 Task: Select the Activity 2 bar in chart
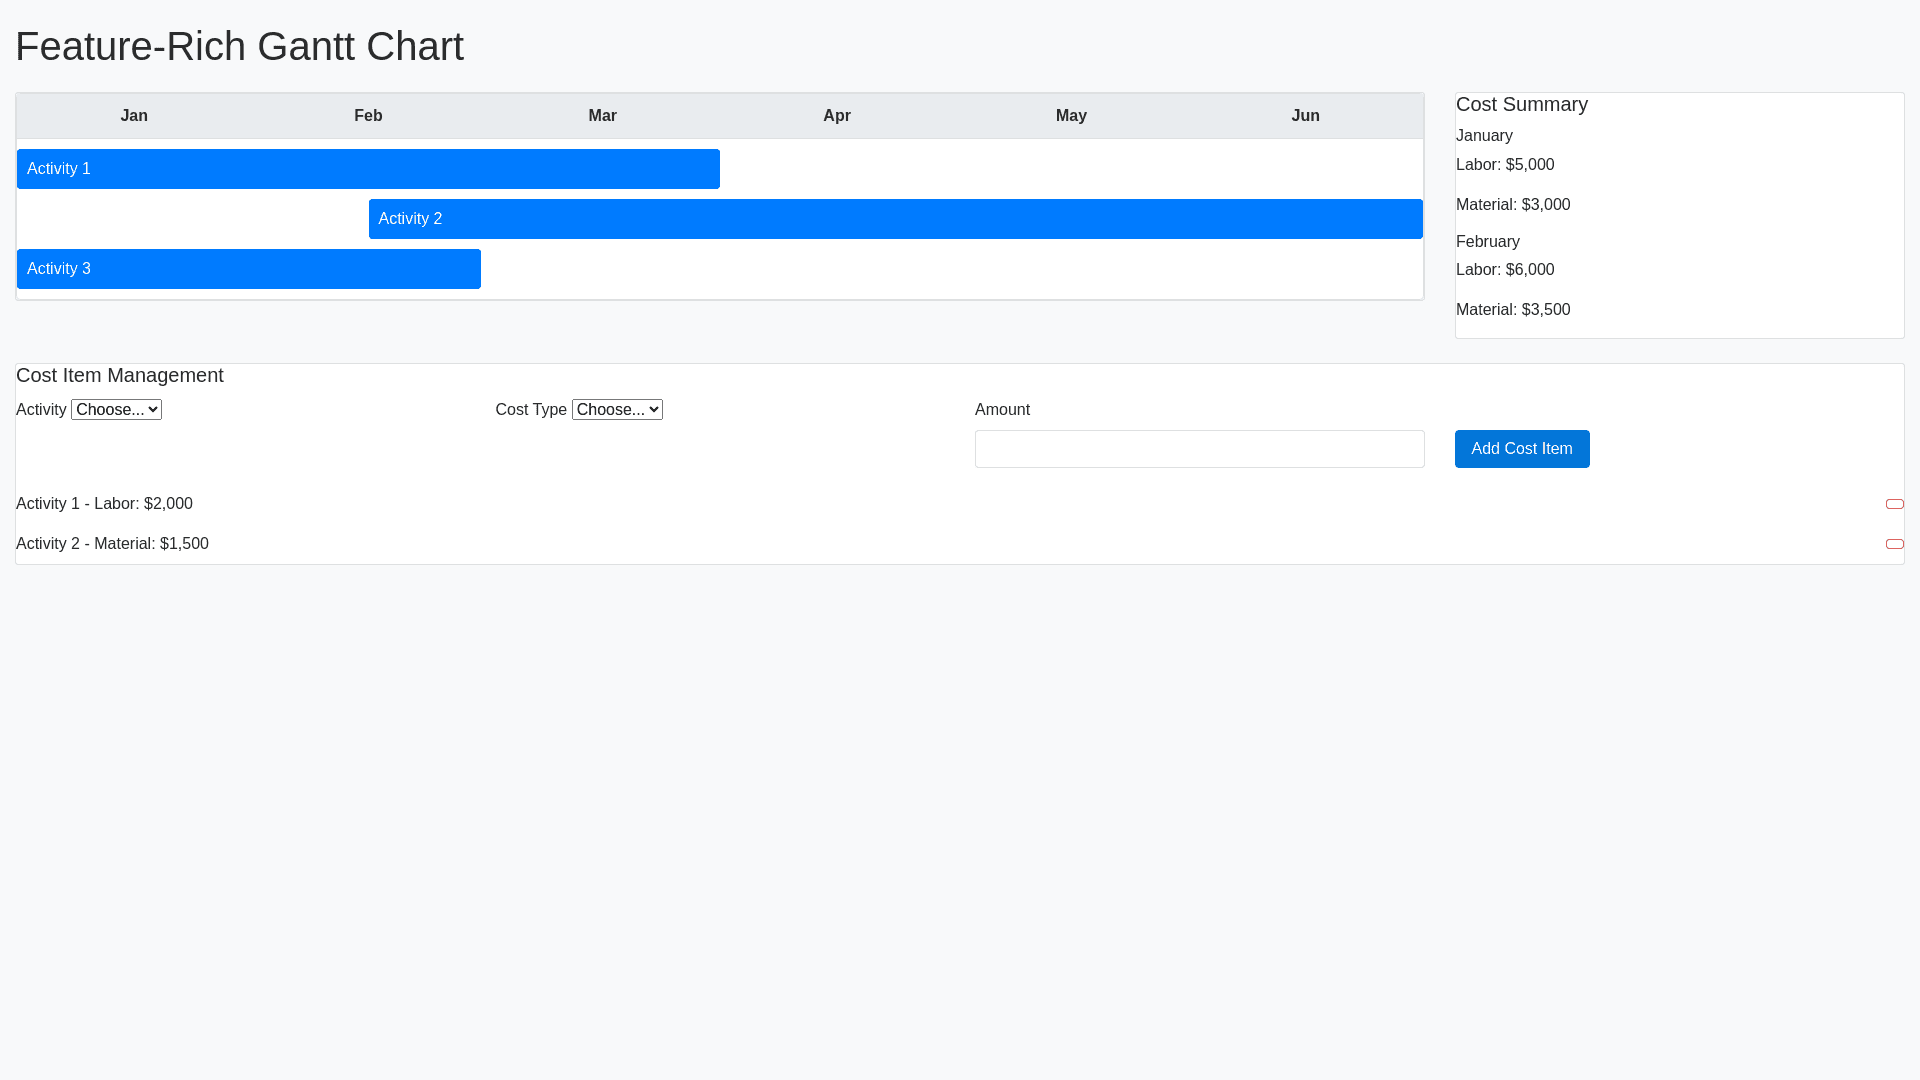[x=895, y=219]
